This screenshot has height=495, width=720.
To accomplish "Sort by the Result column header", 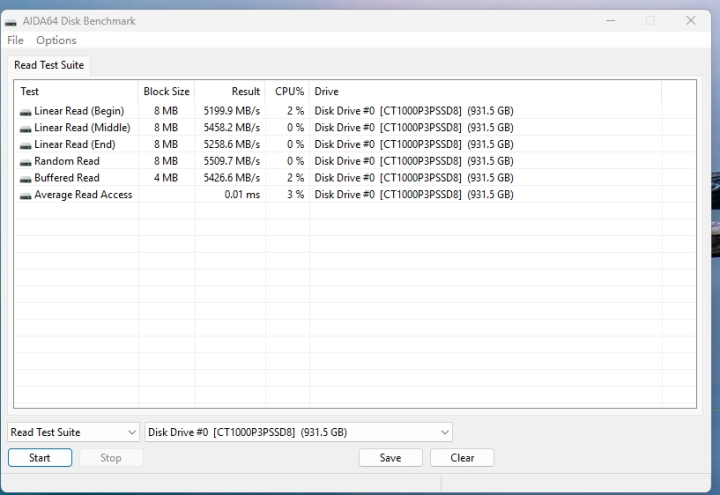I will coord(230,91).
